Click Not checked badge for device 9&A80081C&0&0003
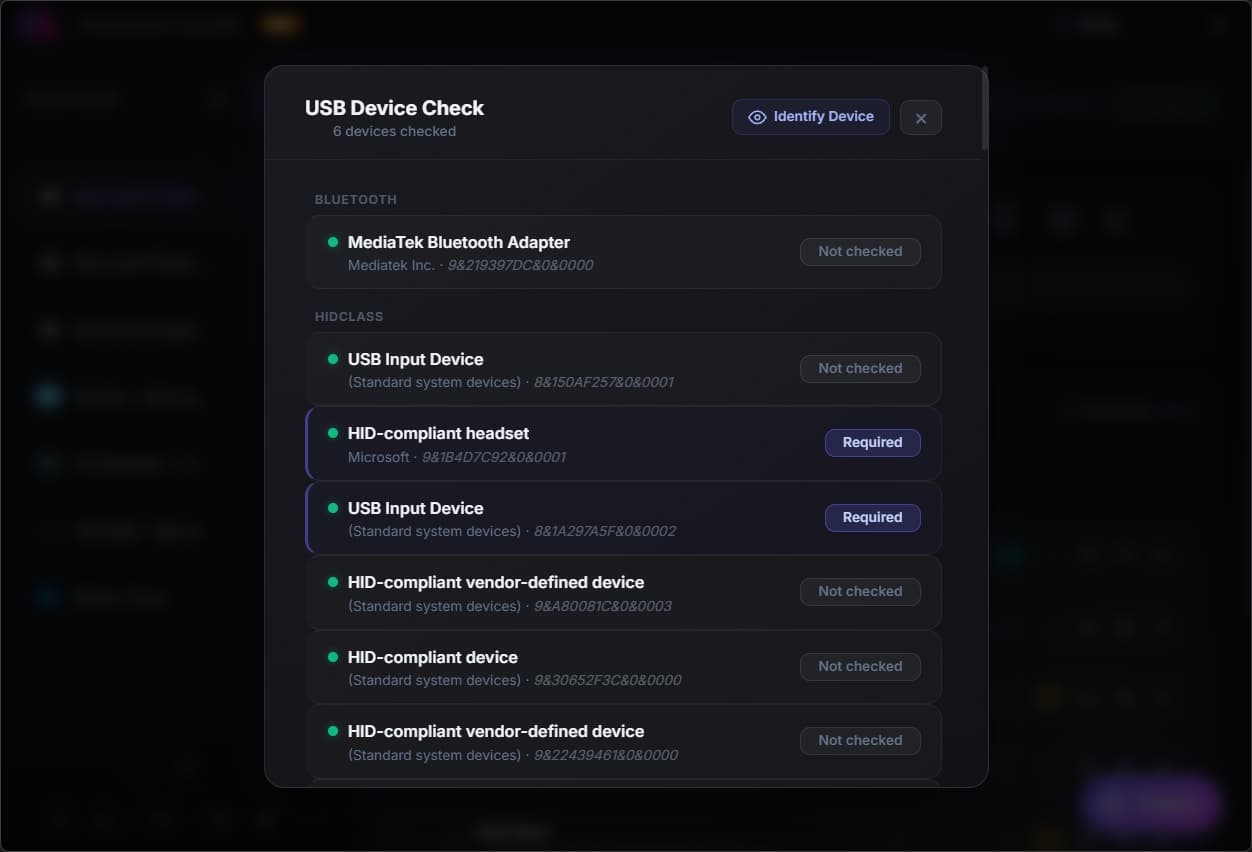 coord(860,592)
